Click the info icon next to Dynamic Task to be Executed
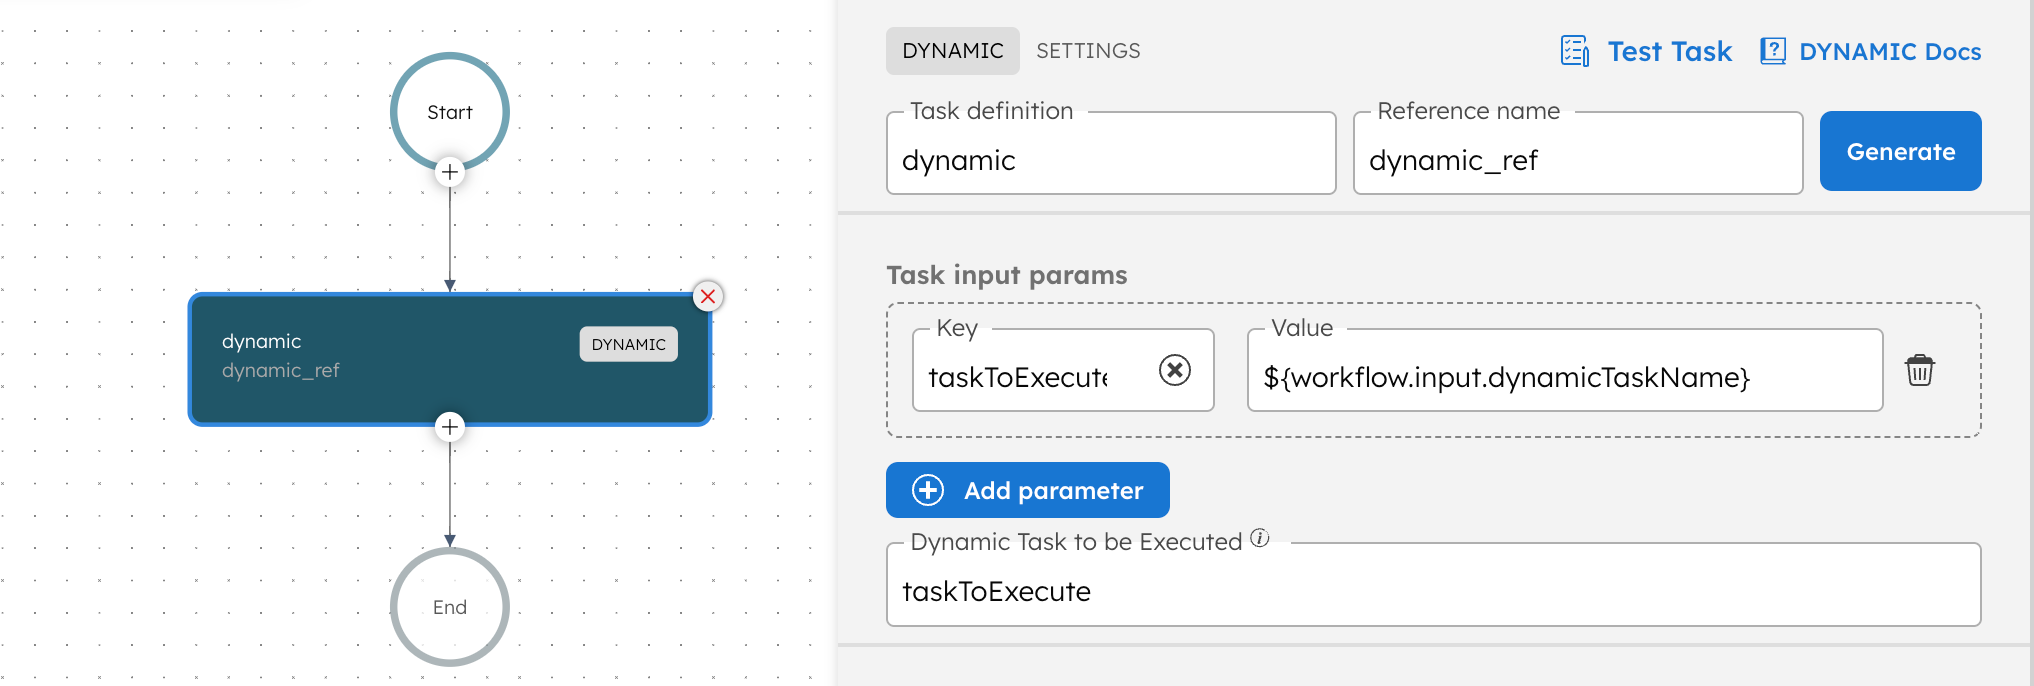Viewport: 2034px width, 686px height. [1260, 538]
